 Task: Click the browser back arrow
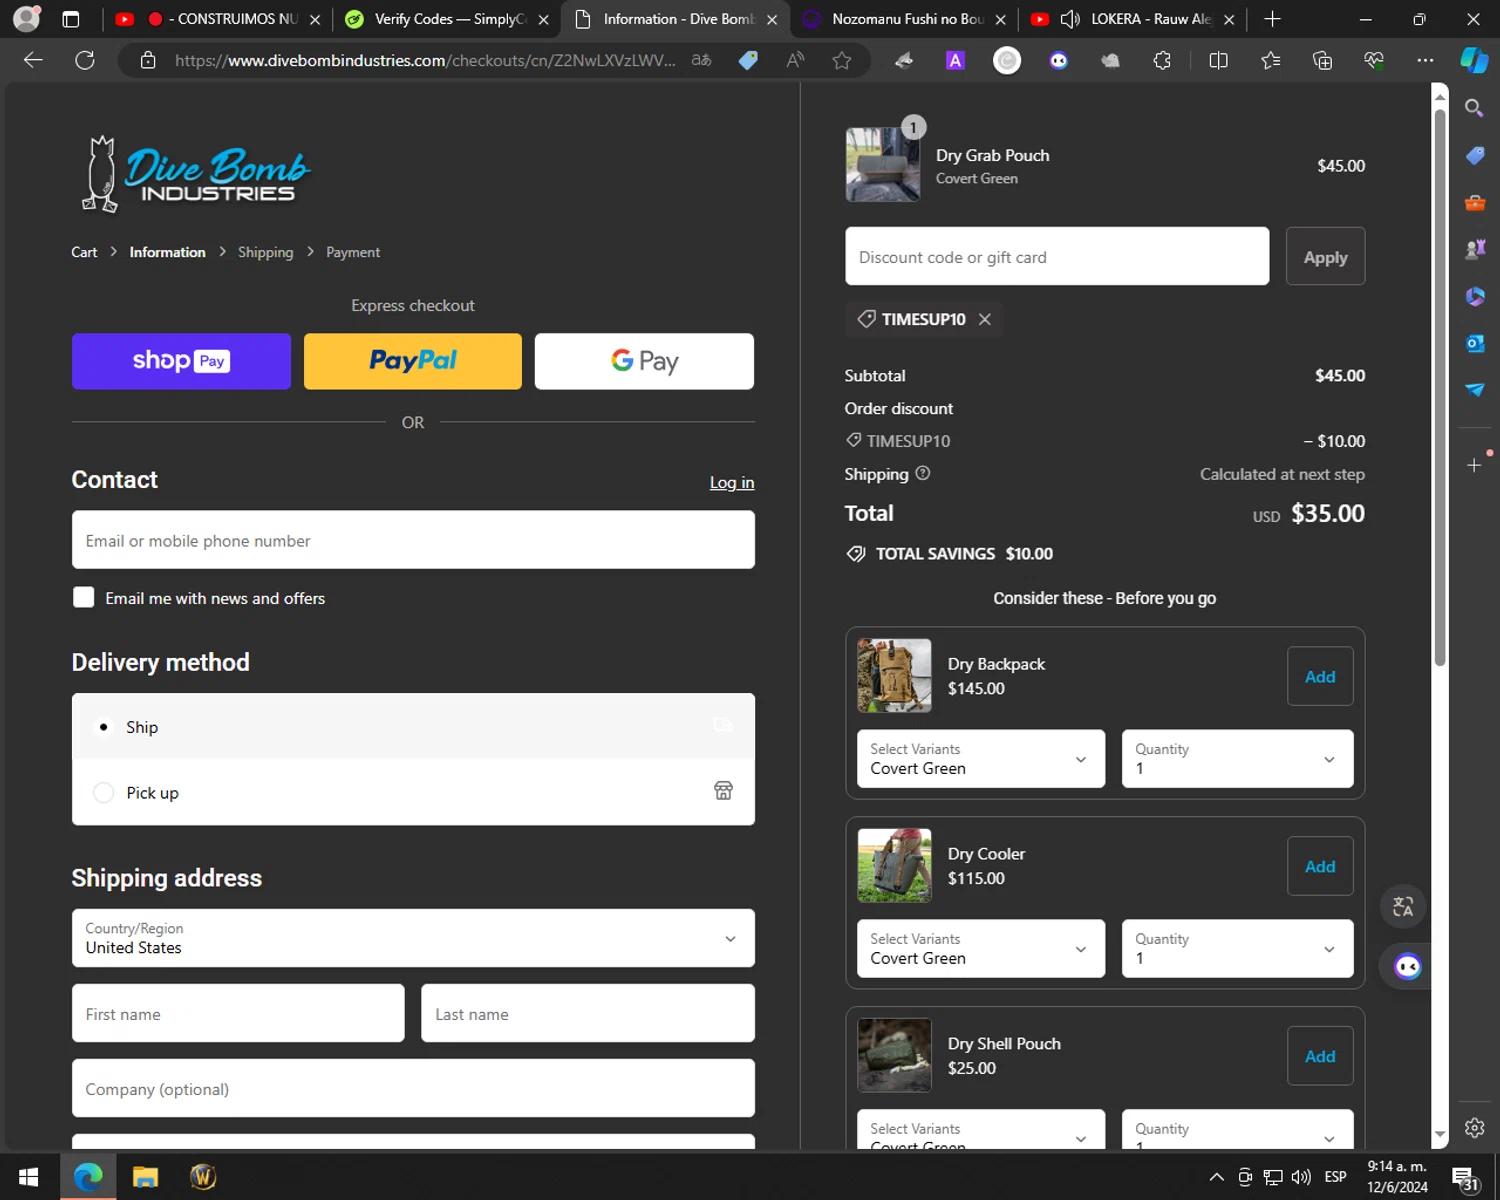coord(33,60)
